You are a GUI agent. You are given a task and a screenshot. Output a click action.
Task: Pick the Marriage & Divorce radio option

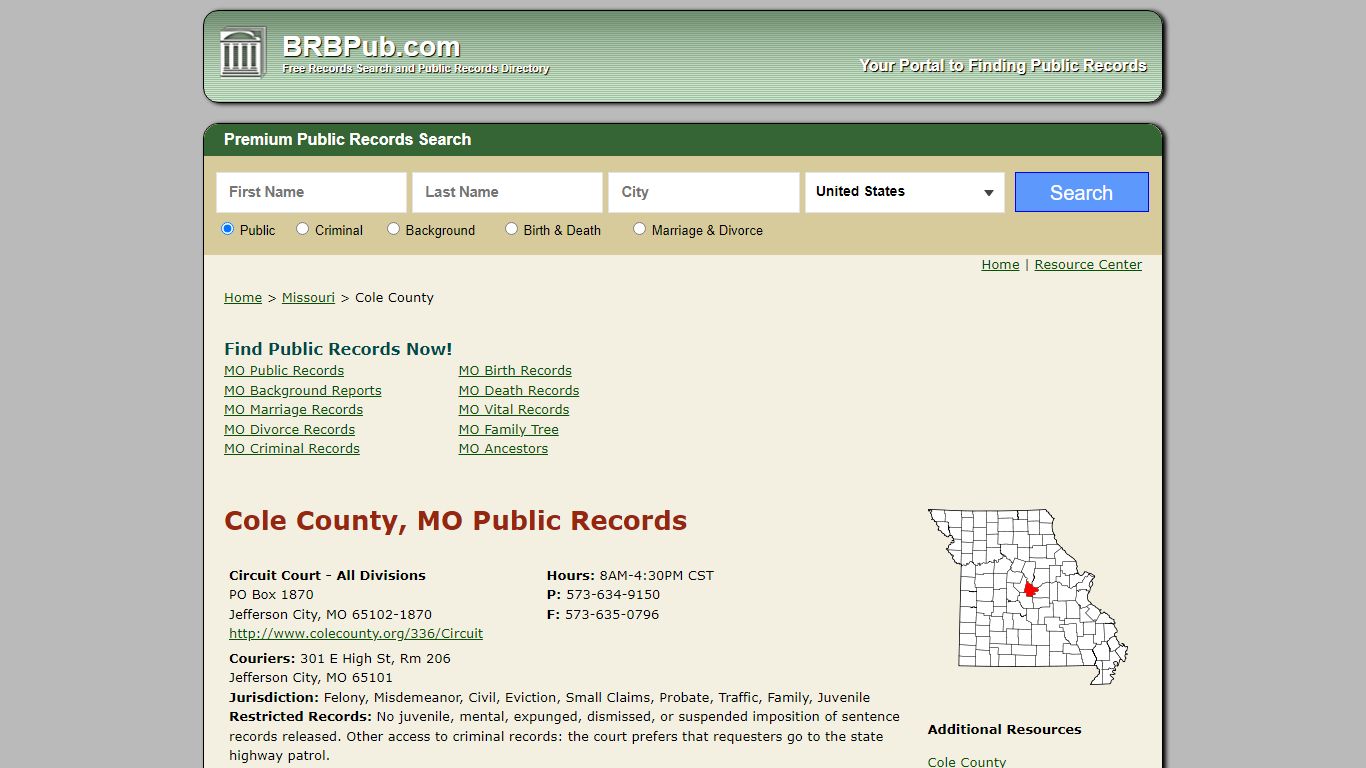pyautogui.click(x=639, y=229)
